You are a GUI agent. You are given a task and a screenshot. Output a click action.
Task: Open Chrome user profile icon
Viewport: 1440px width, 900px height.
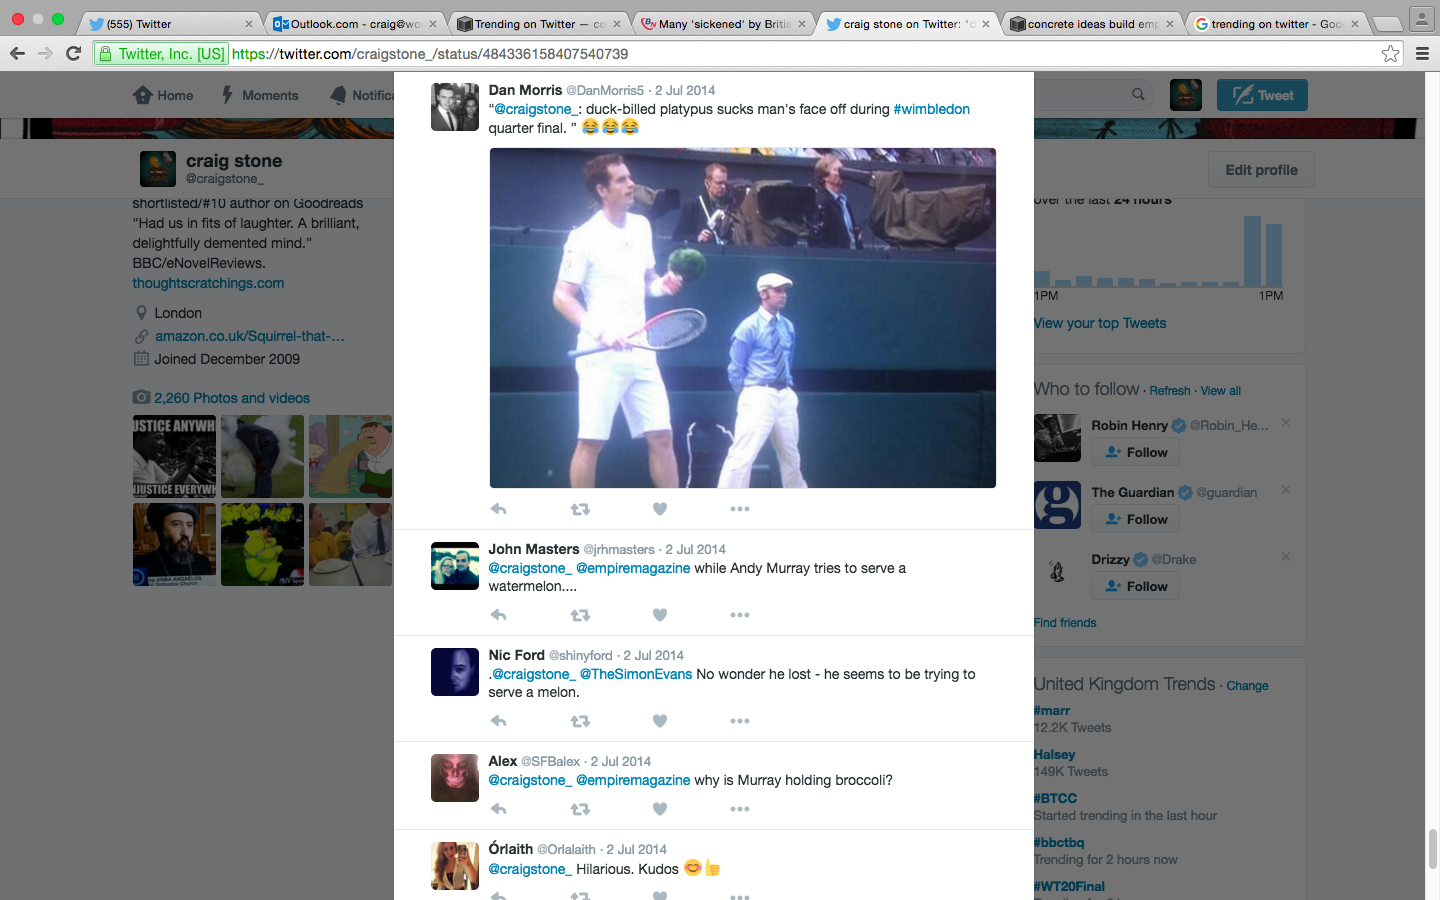(x=1422, y=19)
